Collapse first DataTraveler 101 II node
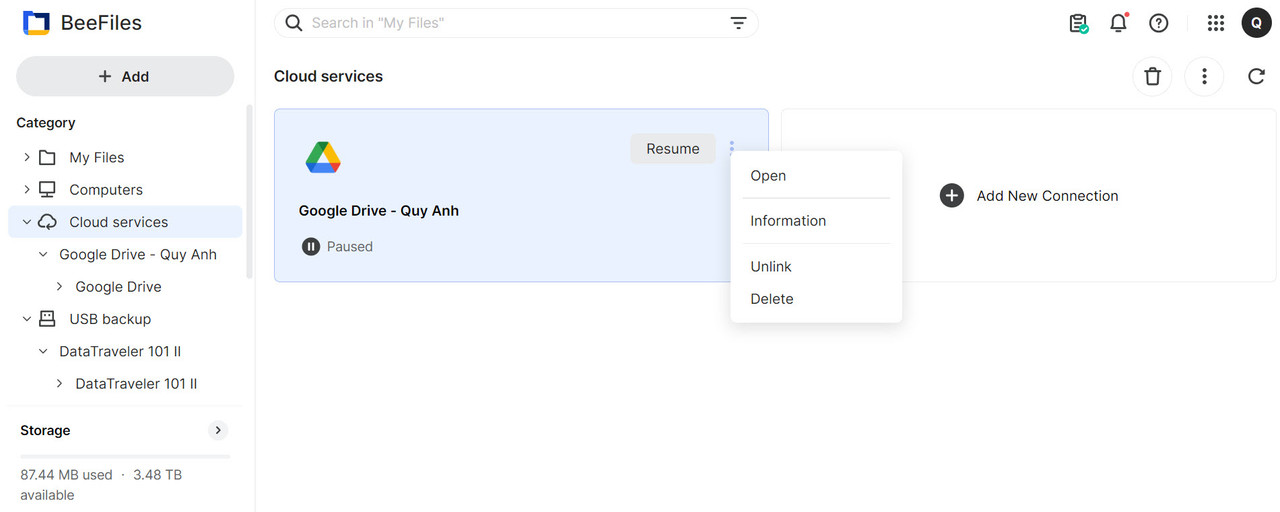This screenshot has height=512, width=1280. tap(43, 351)
